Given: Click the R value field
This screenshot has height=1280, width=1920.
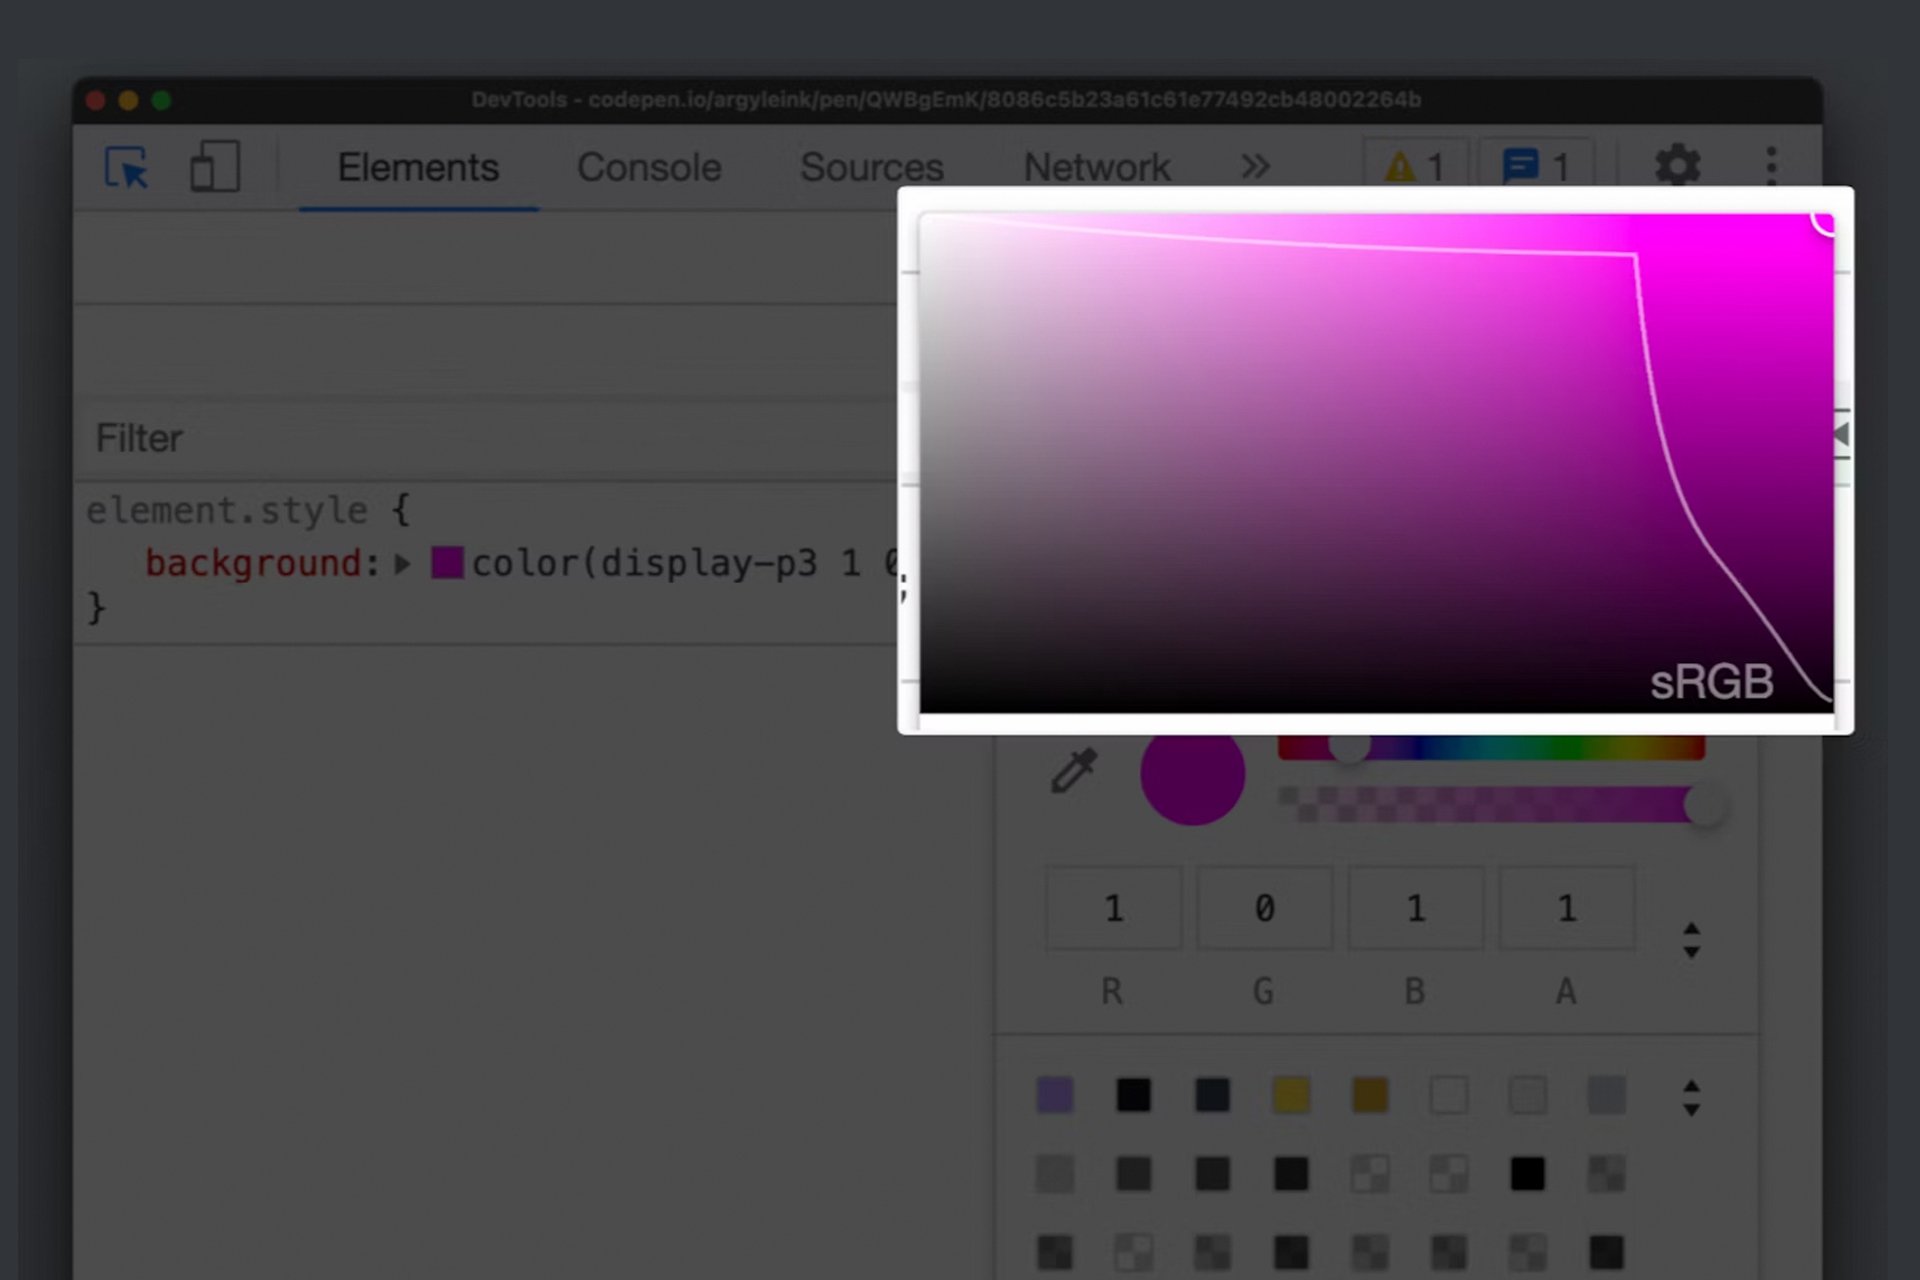Looking at the screenshot, I should point(1113,908).
